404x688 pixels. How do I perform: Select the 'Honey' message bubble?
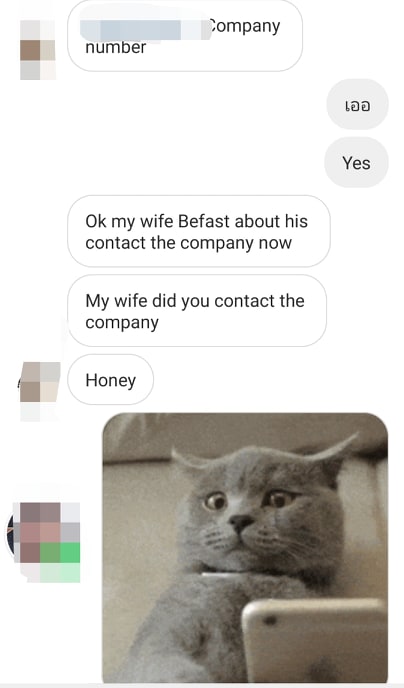(111, 380)
